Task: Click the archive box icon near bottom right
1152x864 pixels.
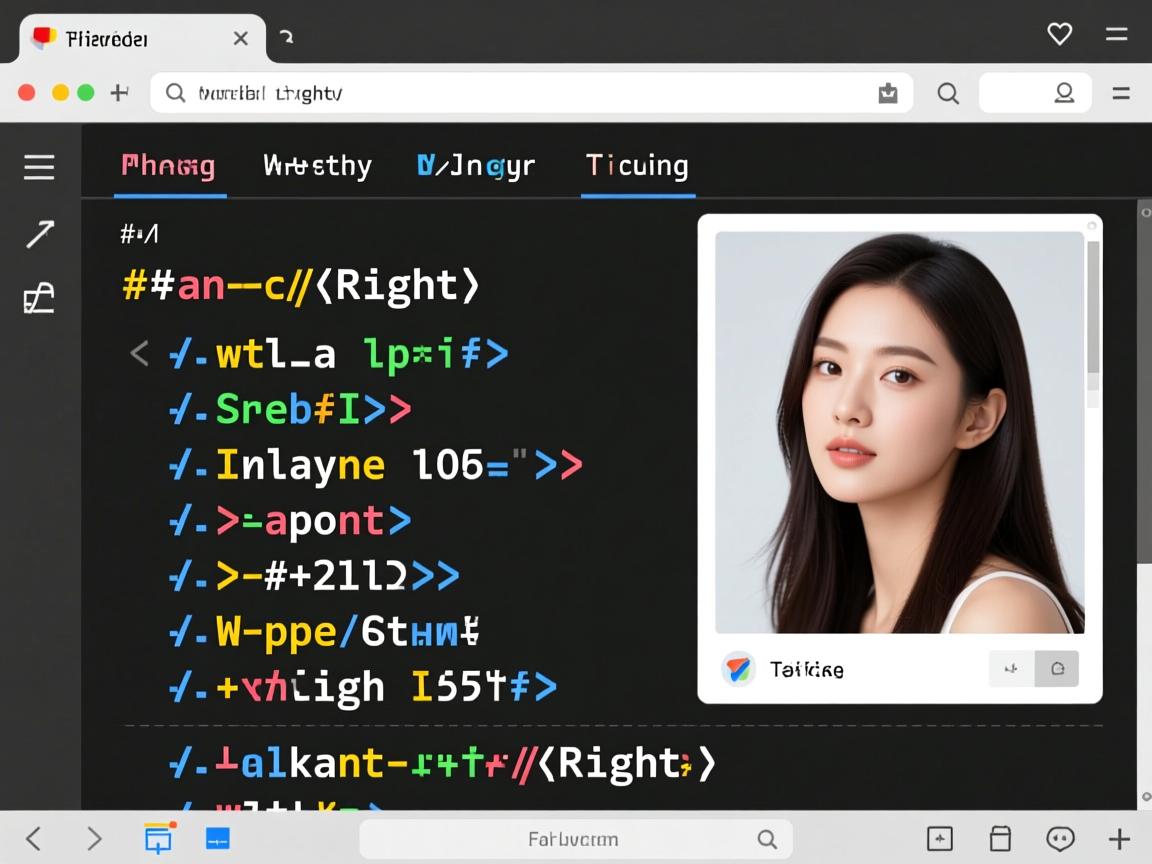Action: tap(999, 839)
